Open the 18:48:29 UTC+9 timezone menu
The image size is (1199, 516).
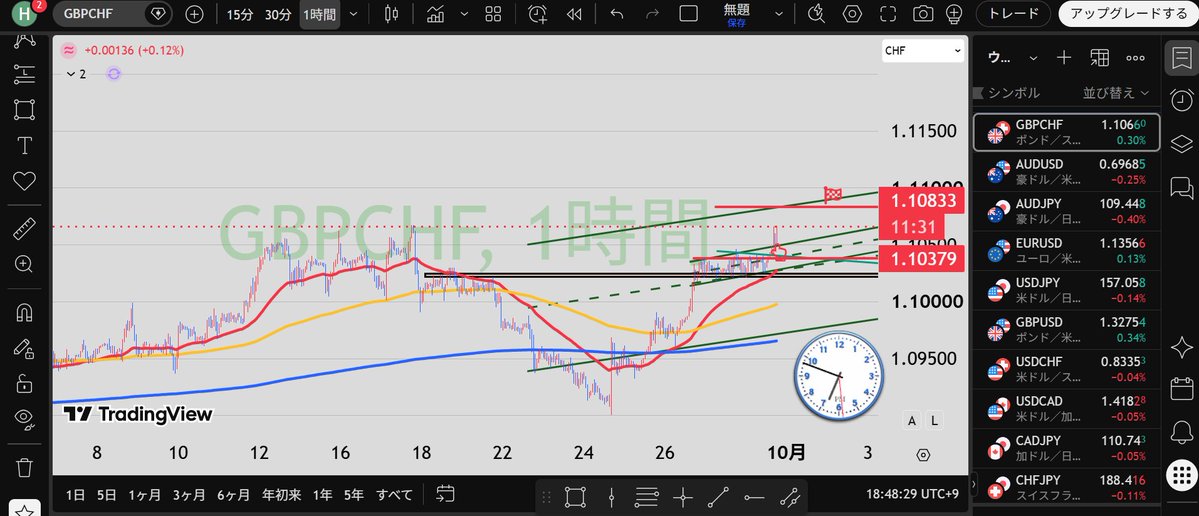(x=913, y=495)
